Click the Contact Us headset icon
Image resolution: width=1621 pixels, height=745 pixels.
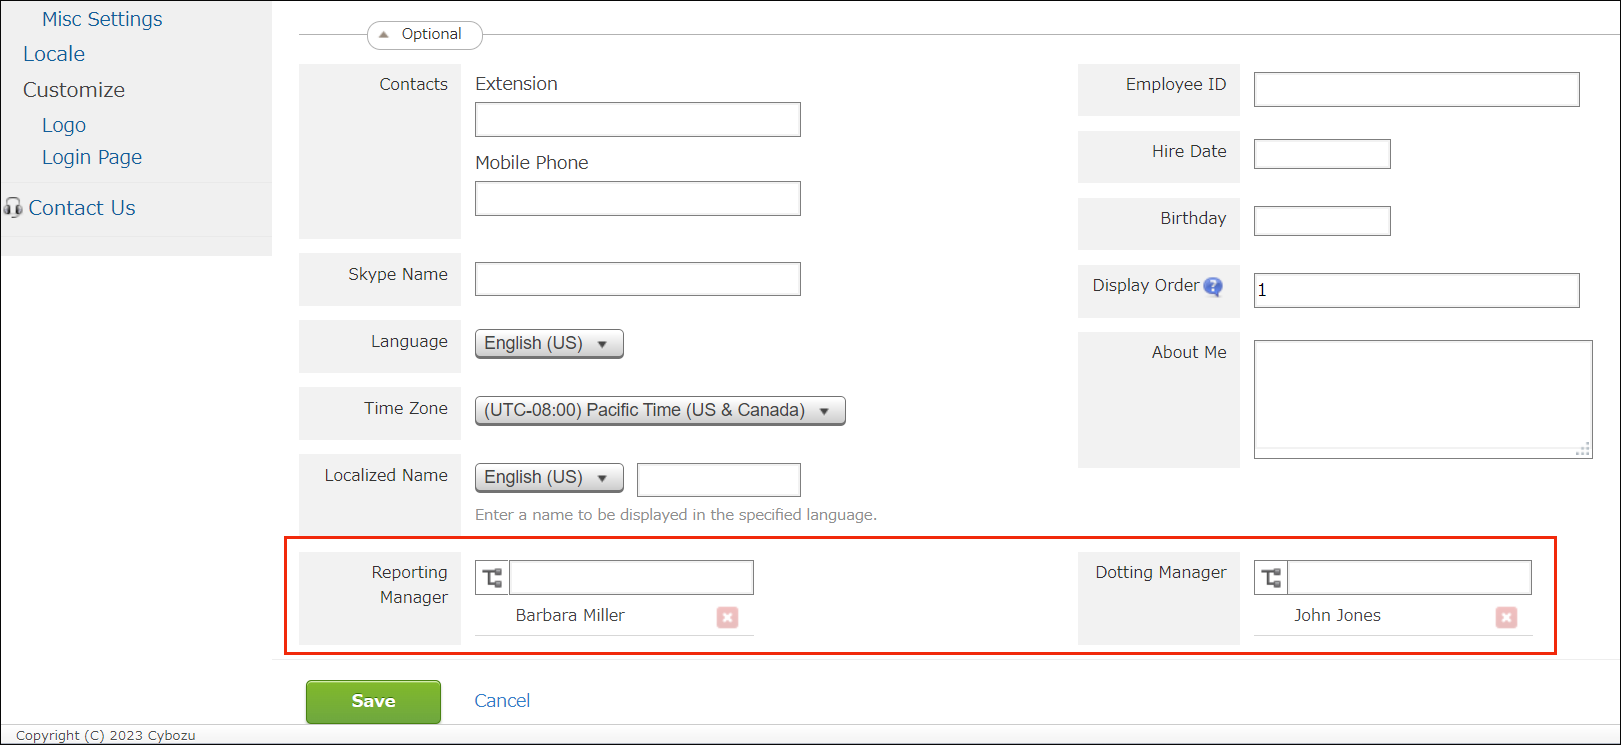(13, 208)
